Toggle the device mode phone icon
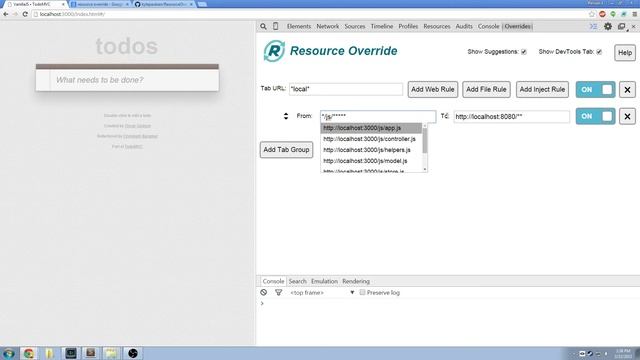This screenshot has width=640, height=360. pos(276,26)
